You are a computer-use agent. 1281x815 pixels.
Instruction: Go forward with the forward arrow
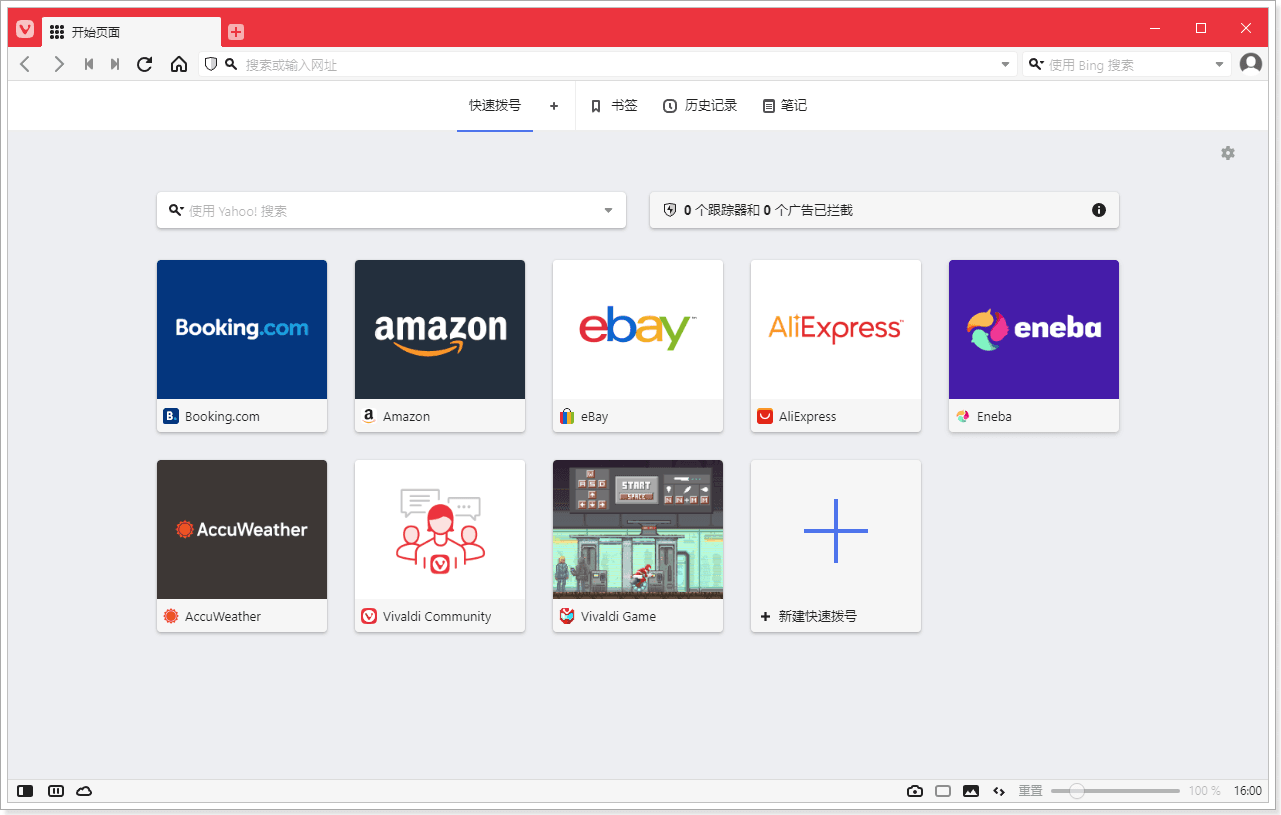(58, 64)
